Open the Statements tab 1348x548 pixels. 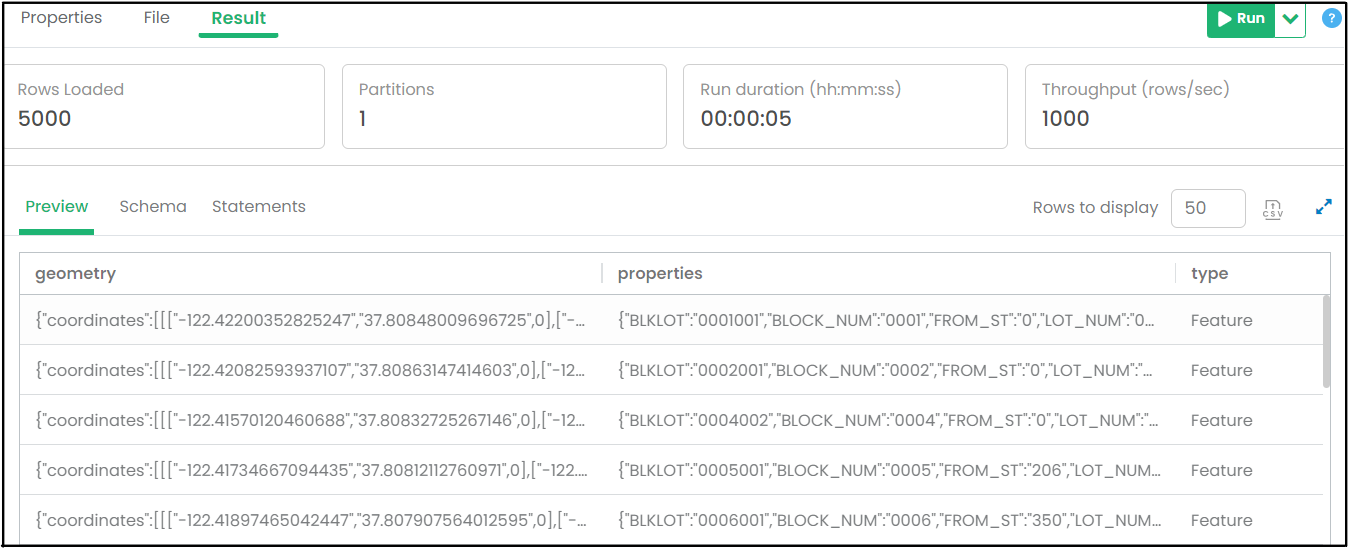pyautogui.click(x=259, y=207)
